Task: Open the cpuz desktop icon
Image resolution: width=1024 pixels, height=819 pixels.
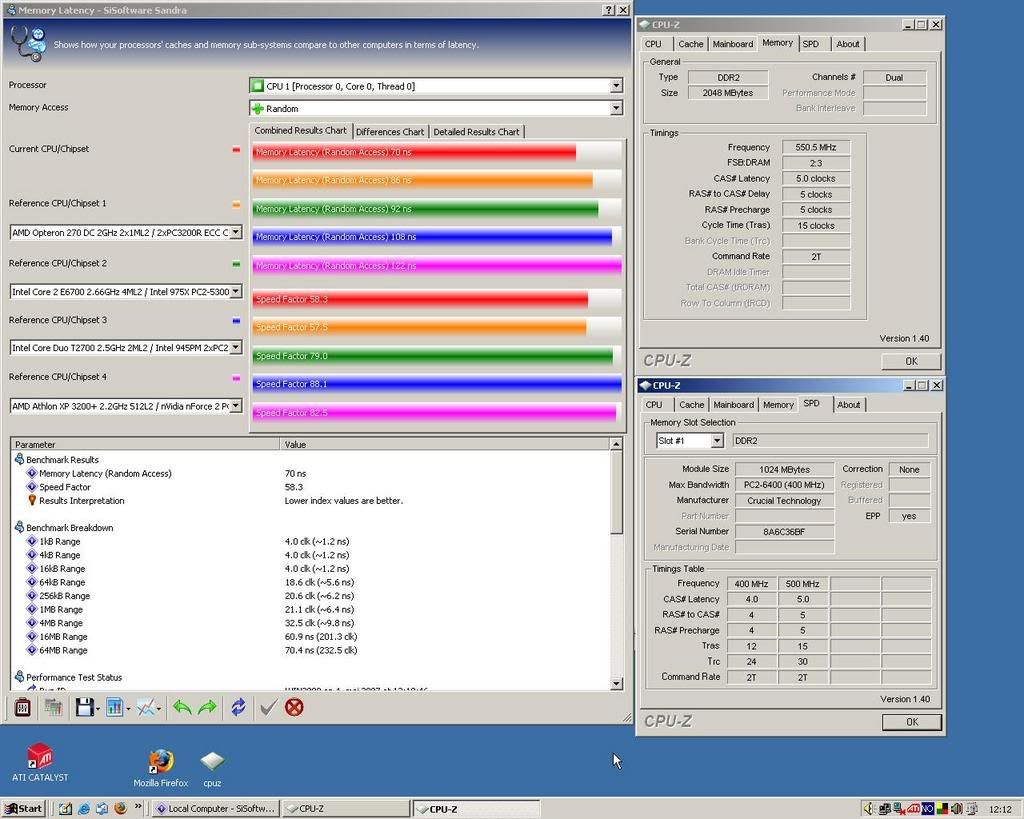Action: [x=212, y=767]
